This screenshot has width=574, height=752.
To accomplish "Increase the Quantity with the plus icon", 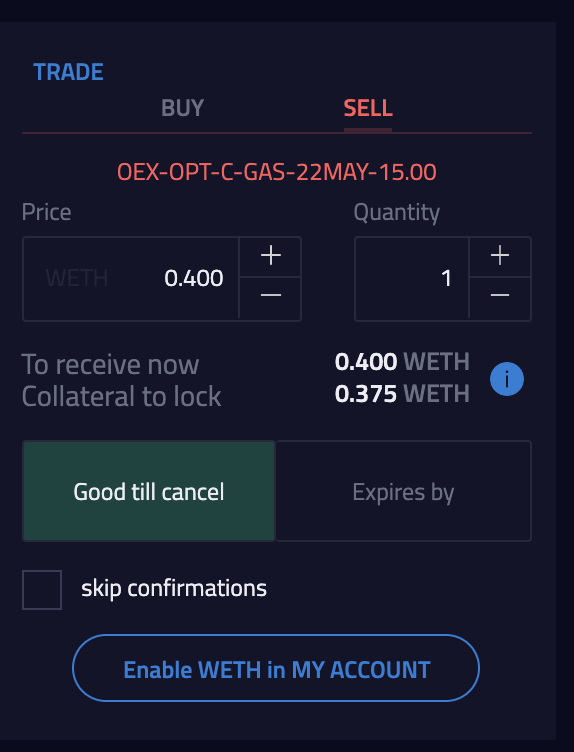I will [500, 256].
